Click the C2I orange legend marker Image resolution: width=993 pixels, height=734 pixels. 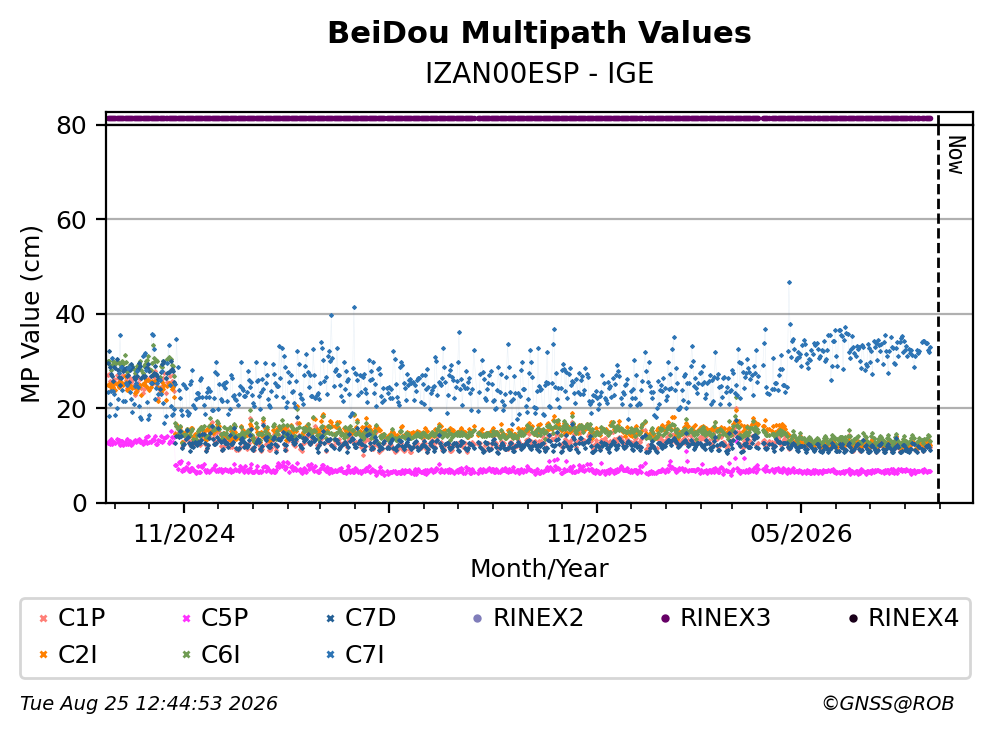coord(43,655)
